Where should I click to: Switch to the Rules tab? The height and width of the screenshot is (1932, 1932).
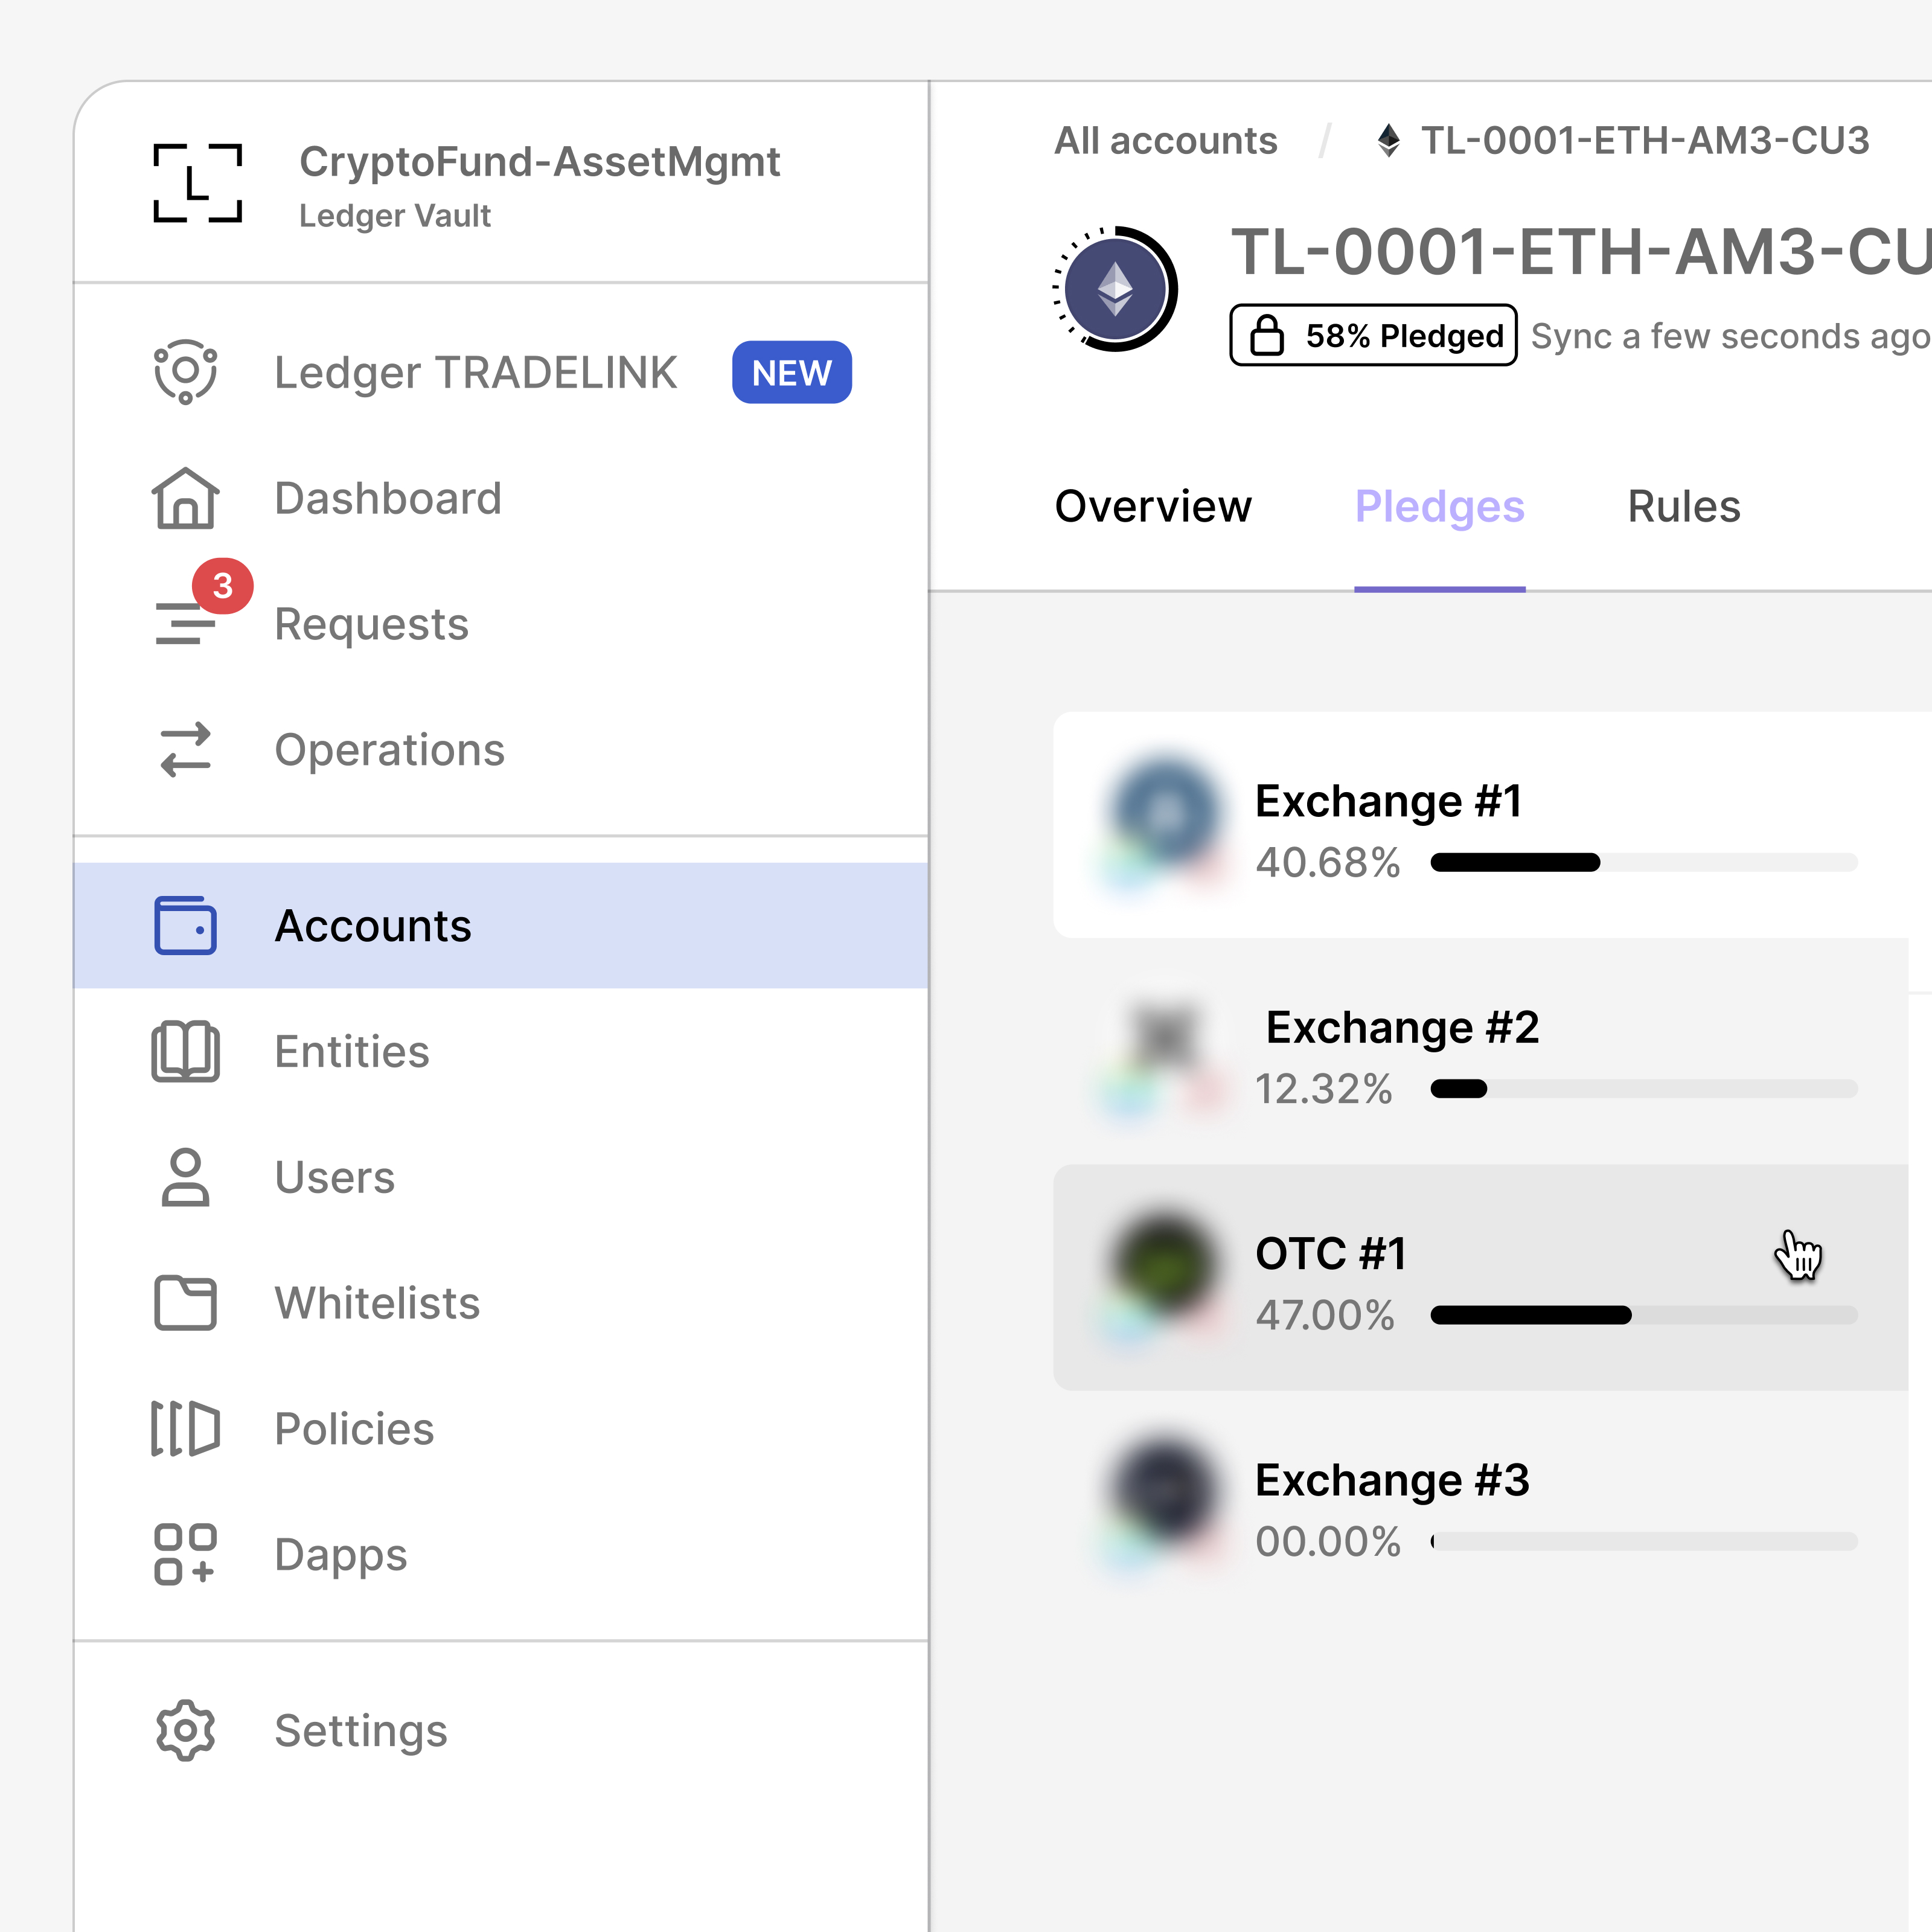[x=1684, y=507]
